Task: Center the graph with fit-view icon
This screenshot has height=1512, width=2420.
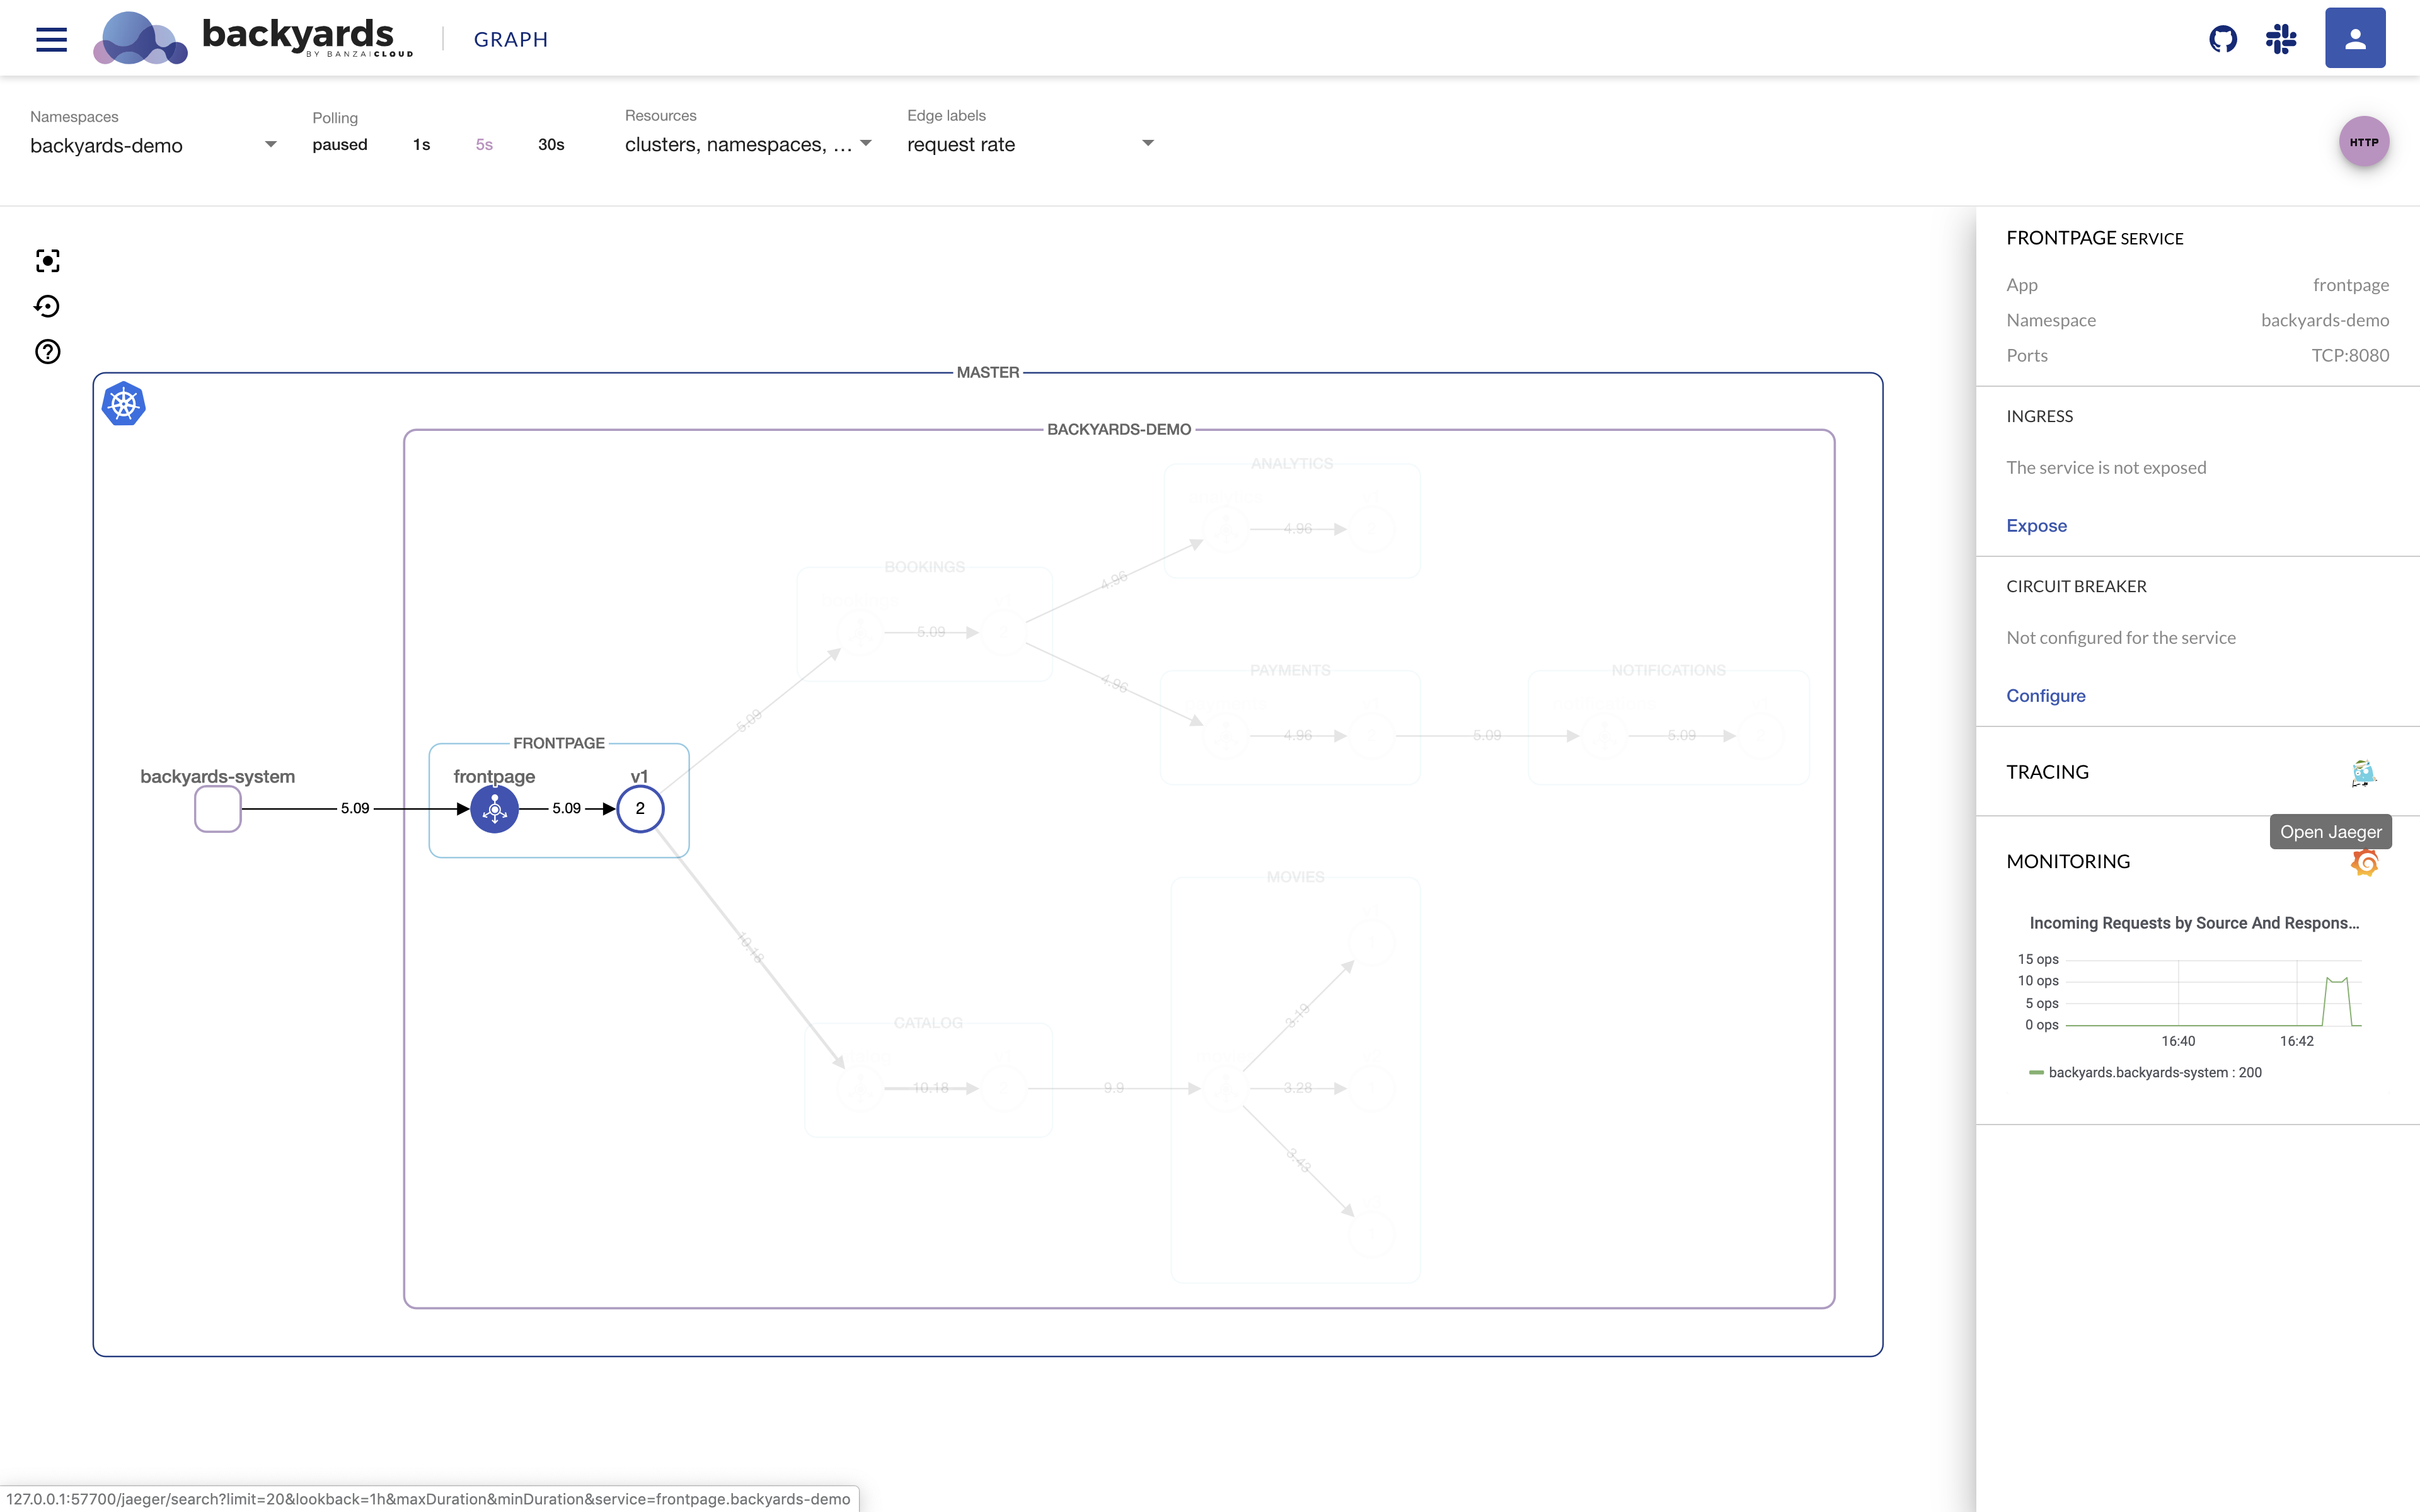Action: click(x=47, y=261)
